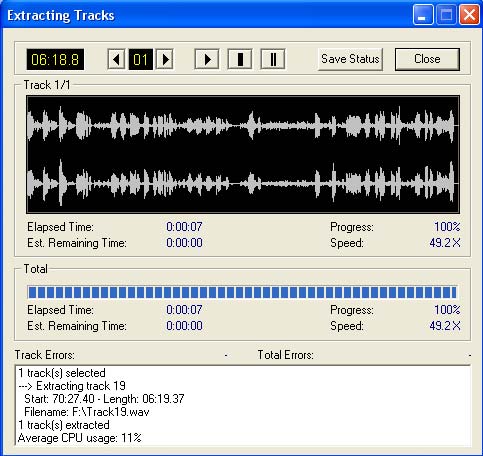
Task: Click the Close button
Action: 427,59
